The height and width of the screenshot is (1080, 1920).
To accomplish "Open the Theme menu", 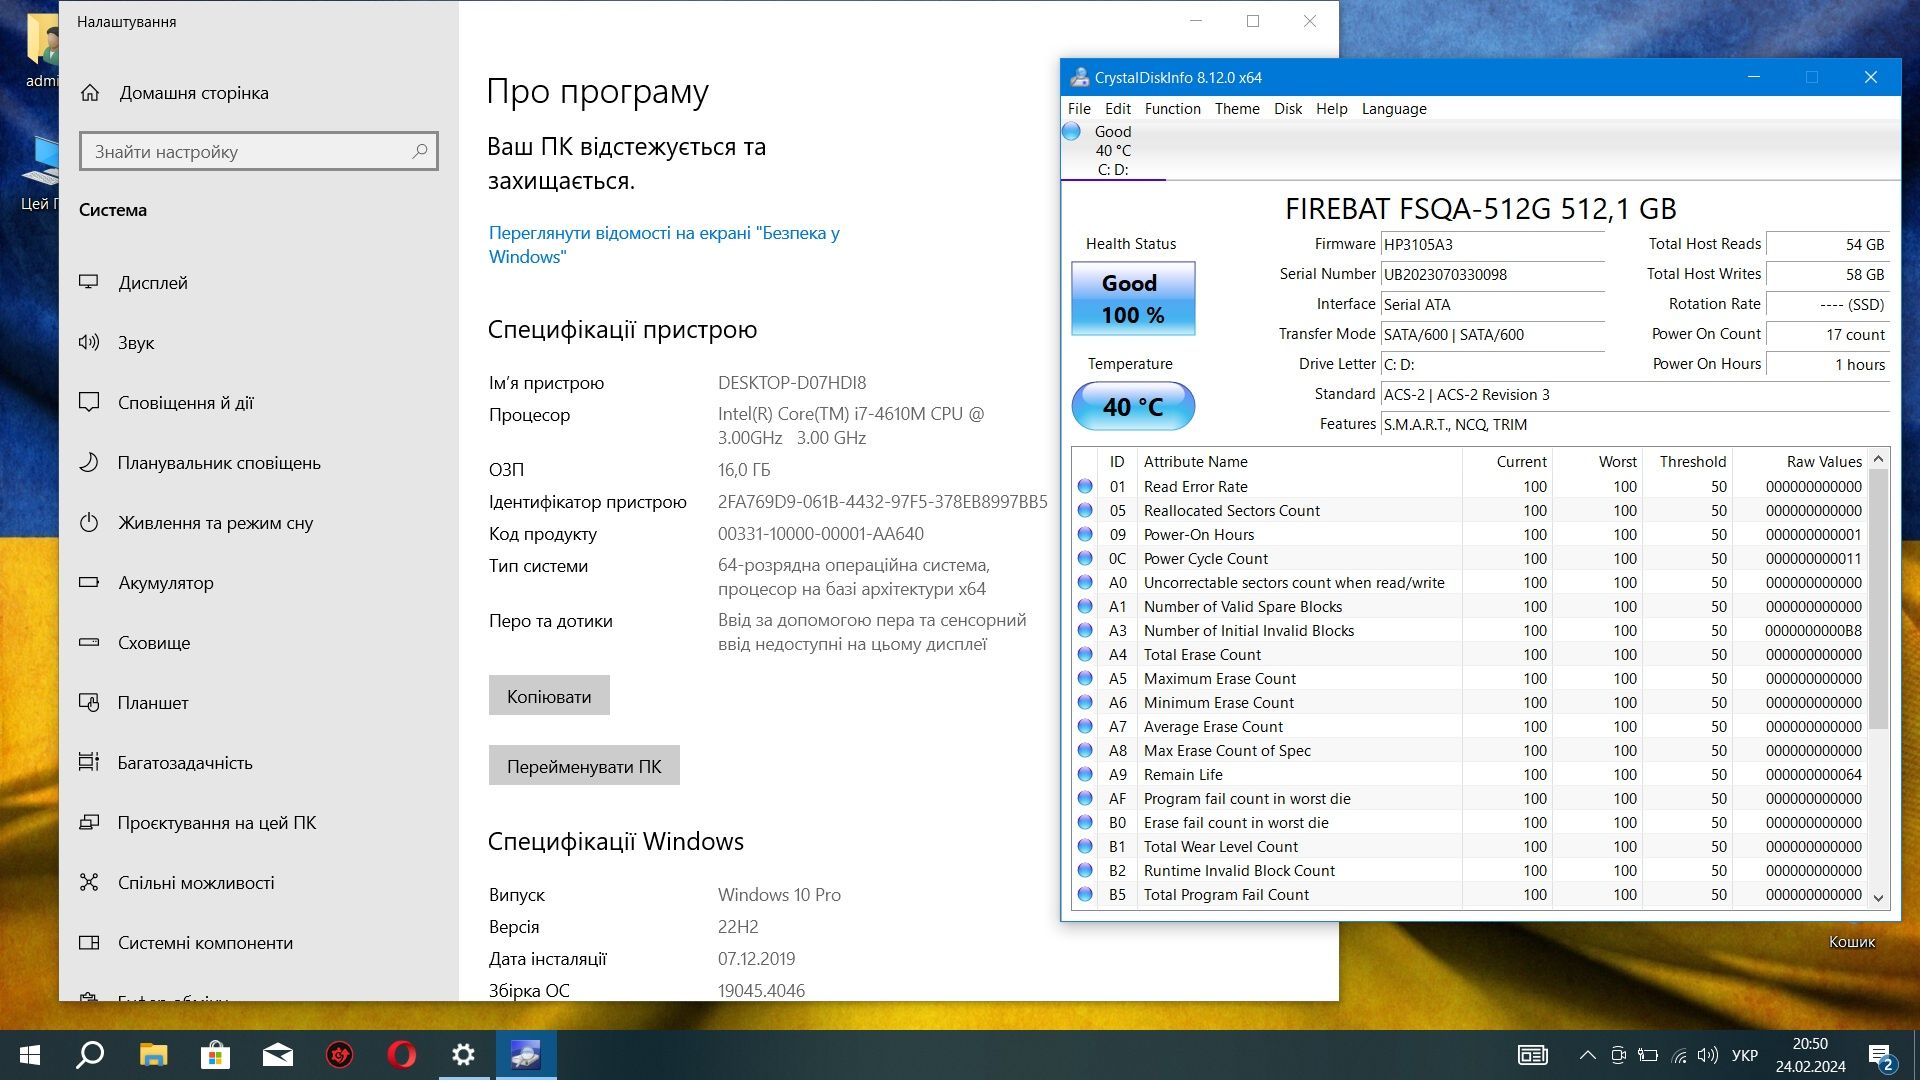I will (1237, 108).
